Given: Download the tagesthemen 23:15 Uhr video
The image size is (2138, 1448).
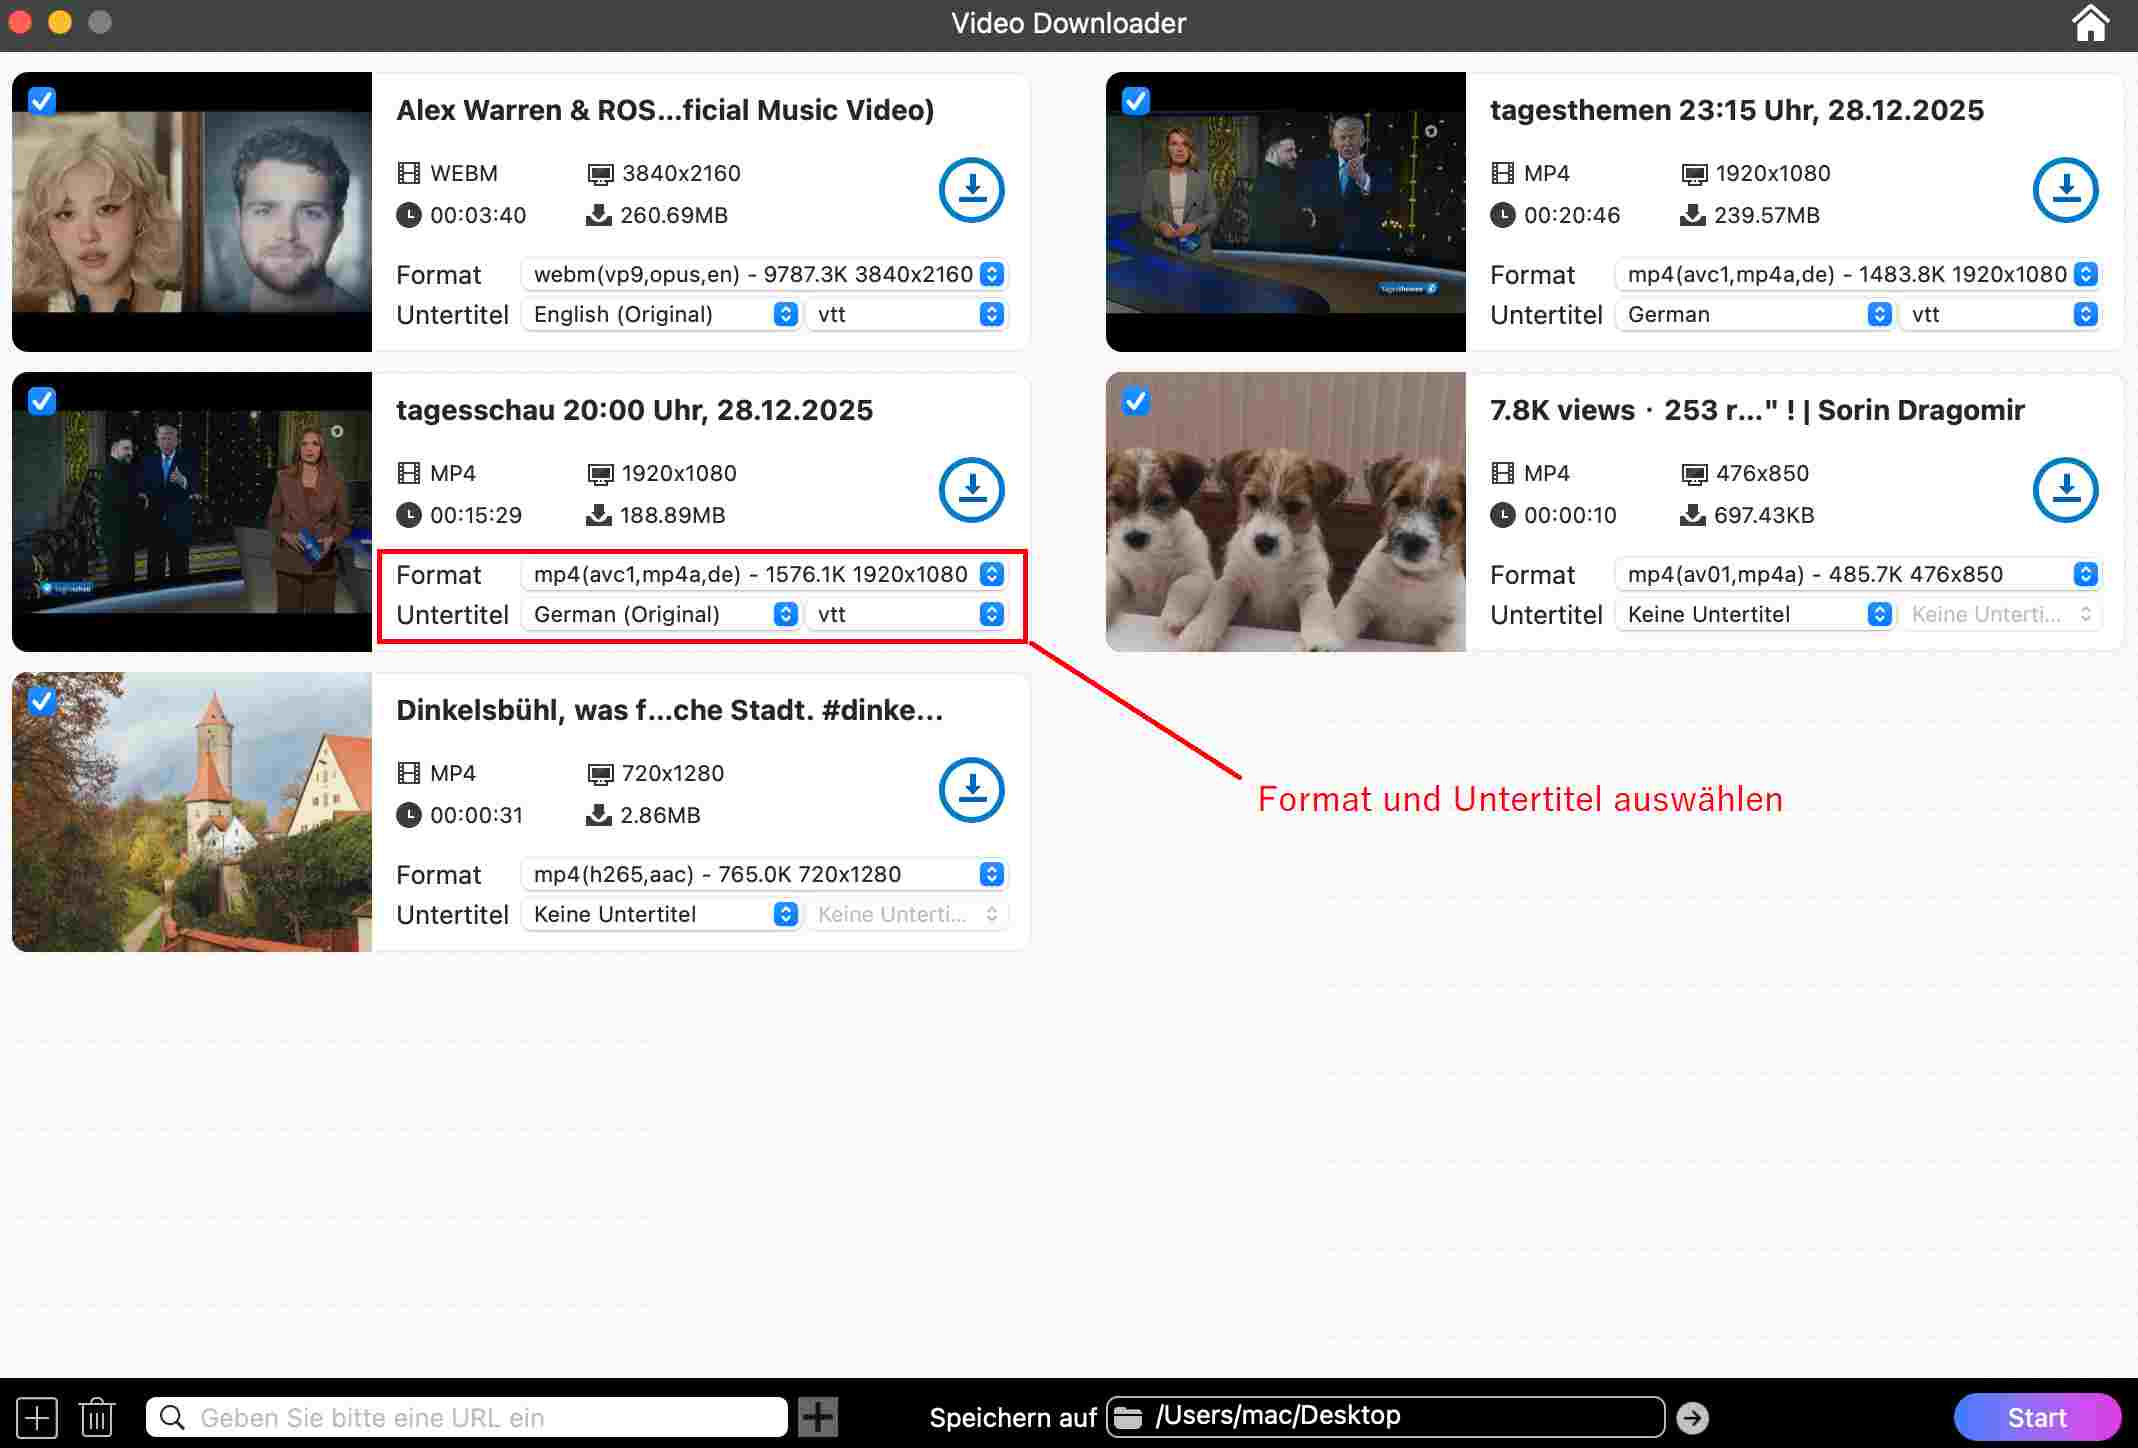Looking at the screenshot, I should point(2065,190).
